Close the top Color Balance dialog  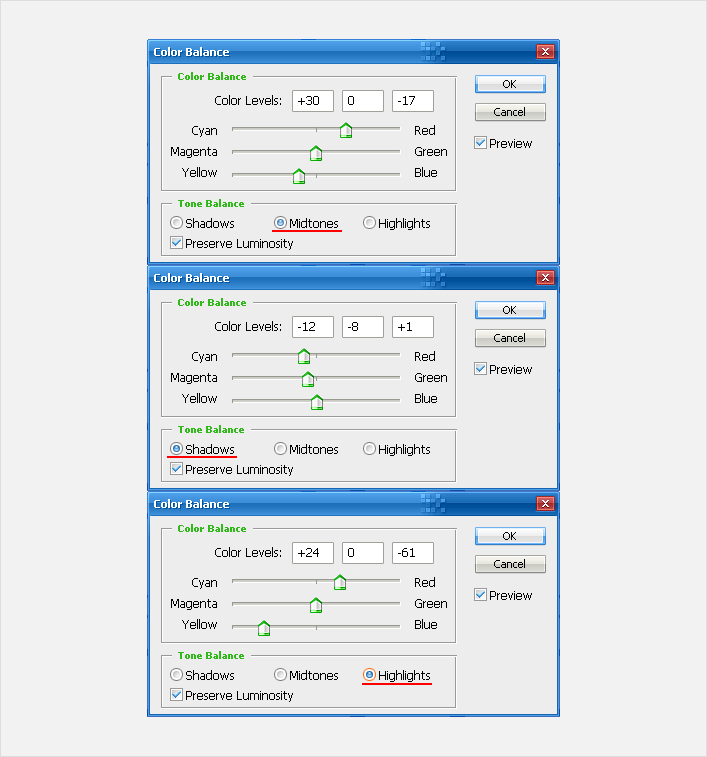[x=545, y=52]
